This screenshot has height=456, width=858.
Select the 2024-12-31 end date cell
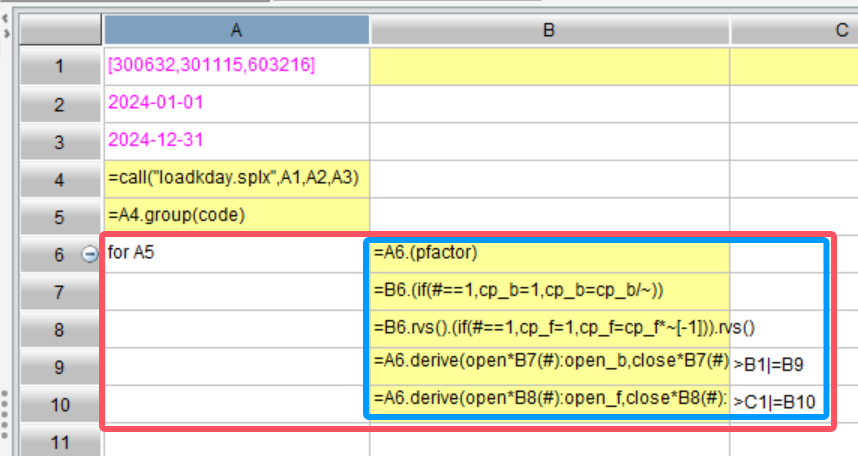[235, 140]
